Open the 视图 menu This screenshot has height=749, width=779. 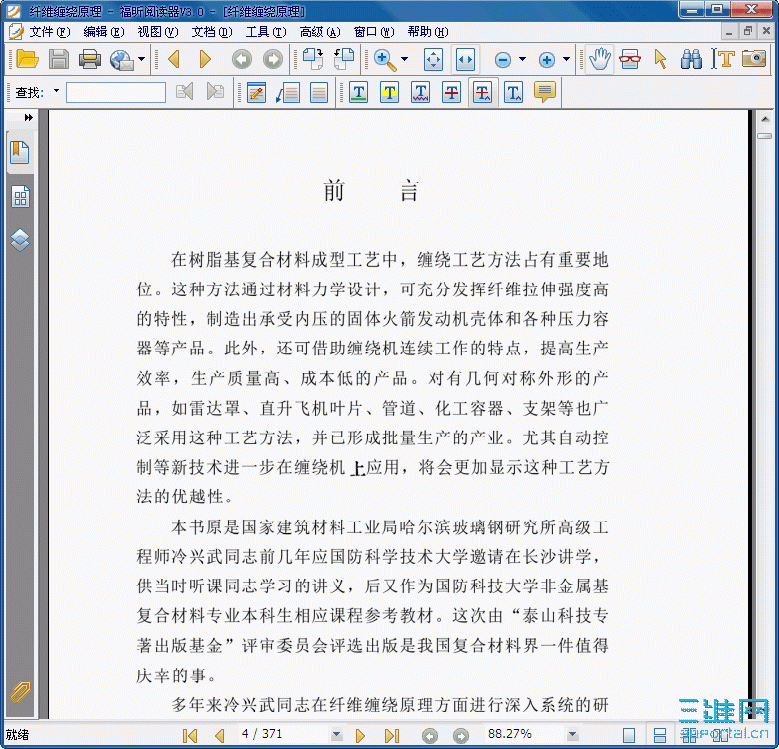(x=157, y=32)
